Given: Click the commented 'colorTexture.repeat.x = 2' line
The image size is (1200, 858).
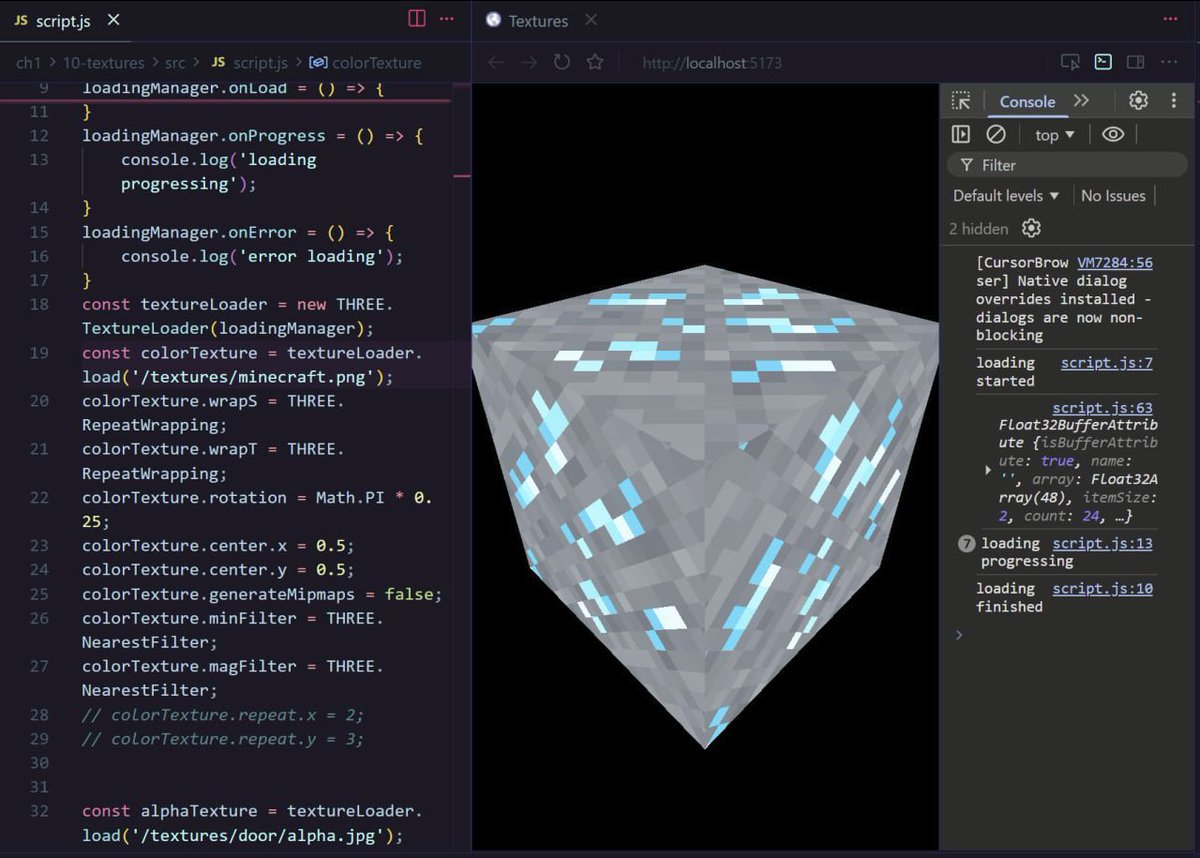Looking at the screenshot, I should (223, 715).
